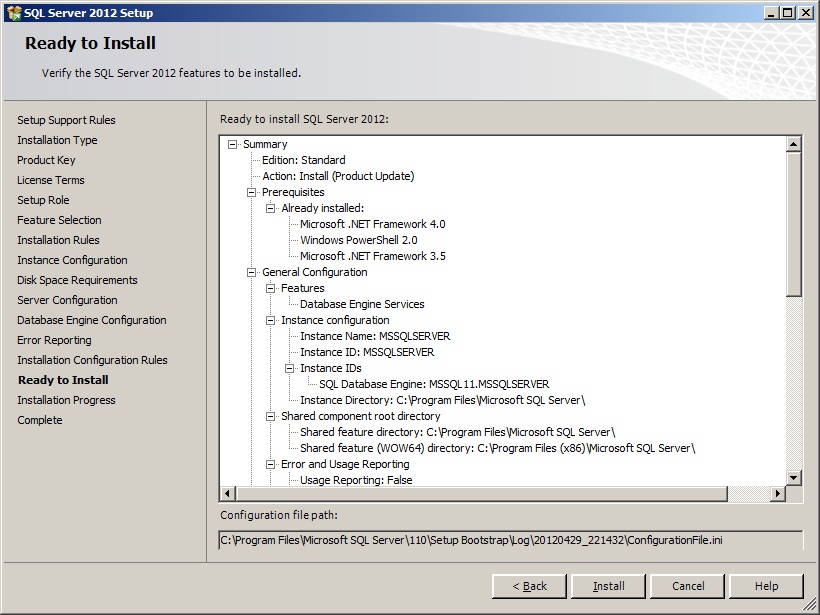Select the 'Shared feature directory' row
The height and width of the screenshot is (615, 820).
(458, 432)
